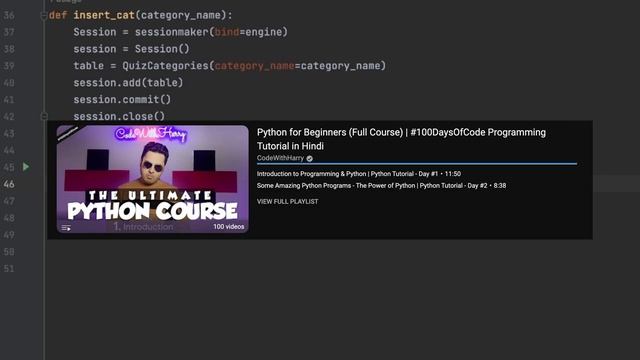The image size is (640, 360).
Task: Click the 100 videos label on the thumbnail
Action: pos(229,227)
